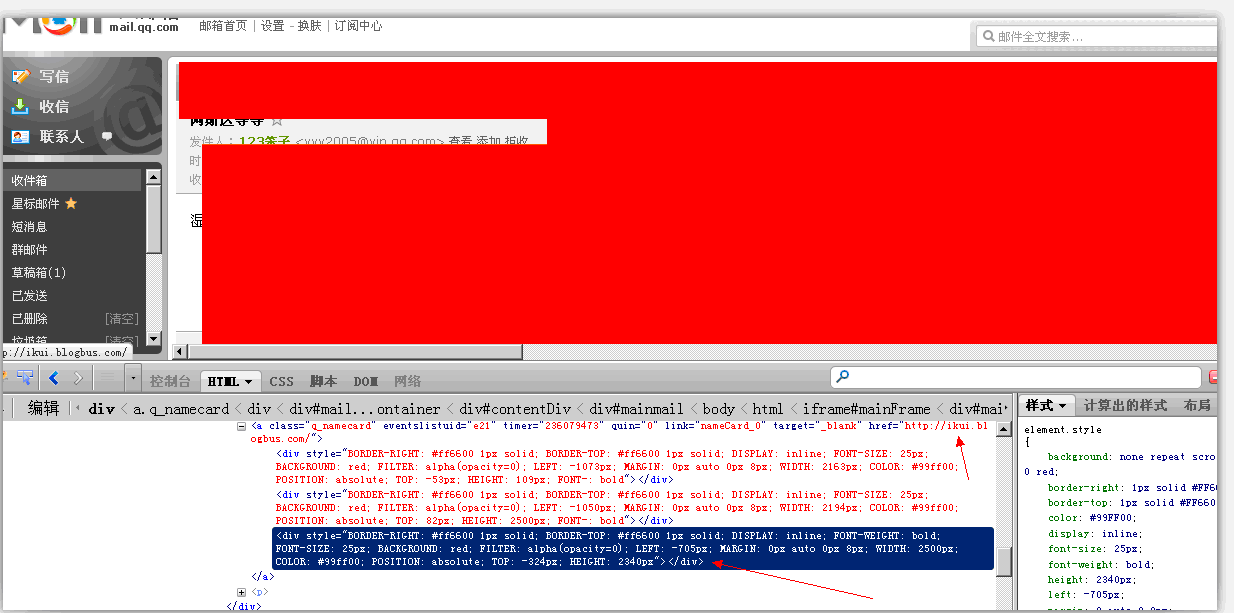Switch to the 控制台 tab
This screenshot has height=613, width=1234.
(170, 382)
